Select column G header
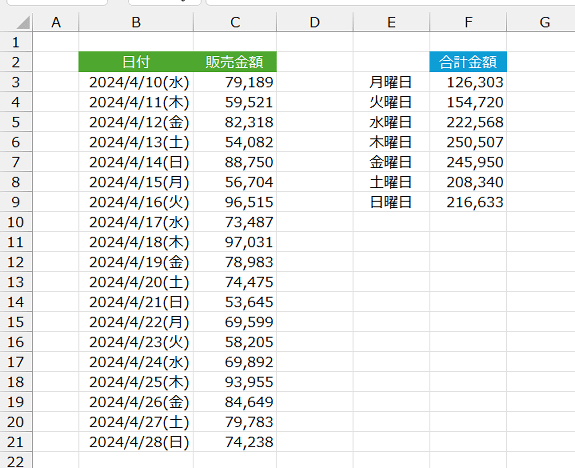 coord(545,22)
